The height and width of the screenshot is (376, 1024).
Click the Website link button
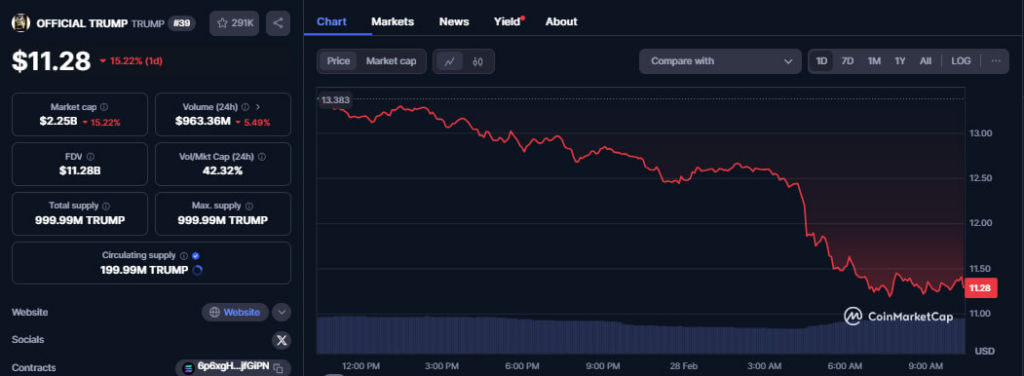coord(235,312)
